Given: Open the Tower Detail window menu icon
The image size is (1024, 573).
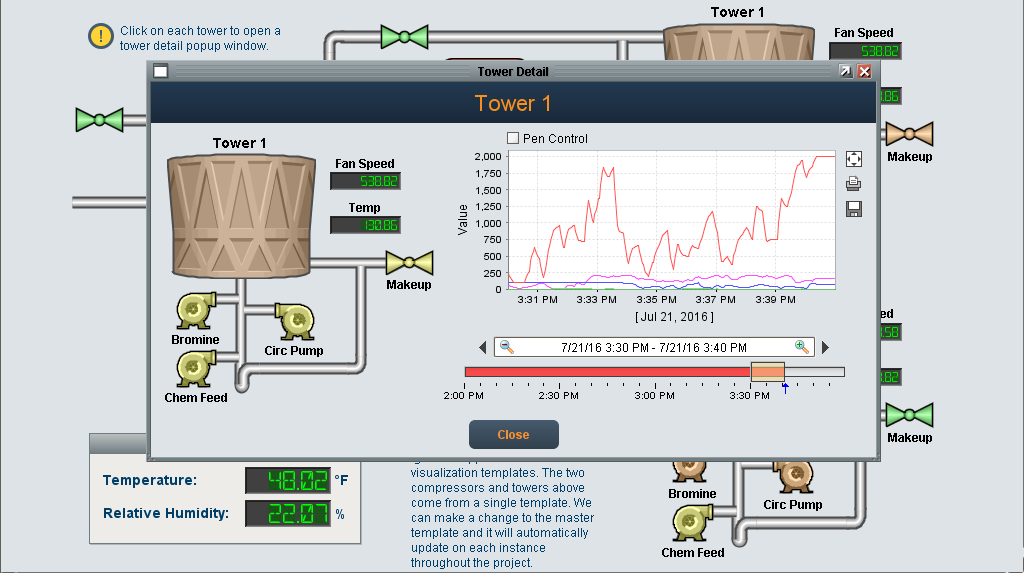Looking at the screenshot, I should (160, 71).
